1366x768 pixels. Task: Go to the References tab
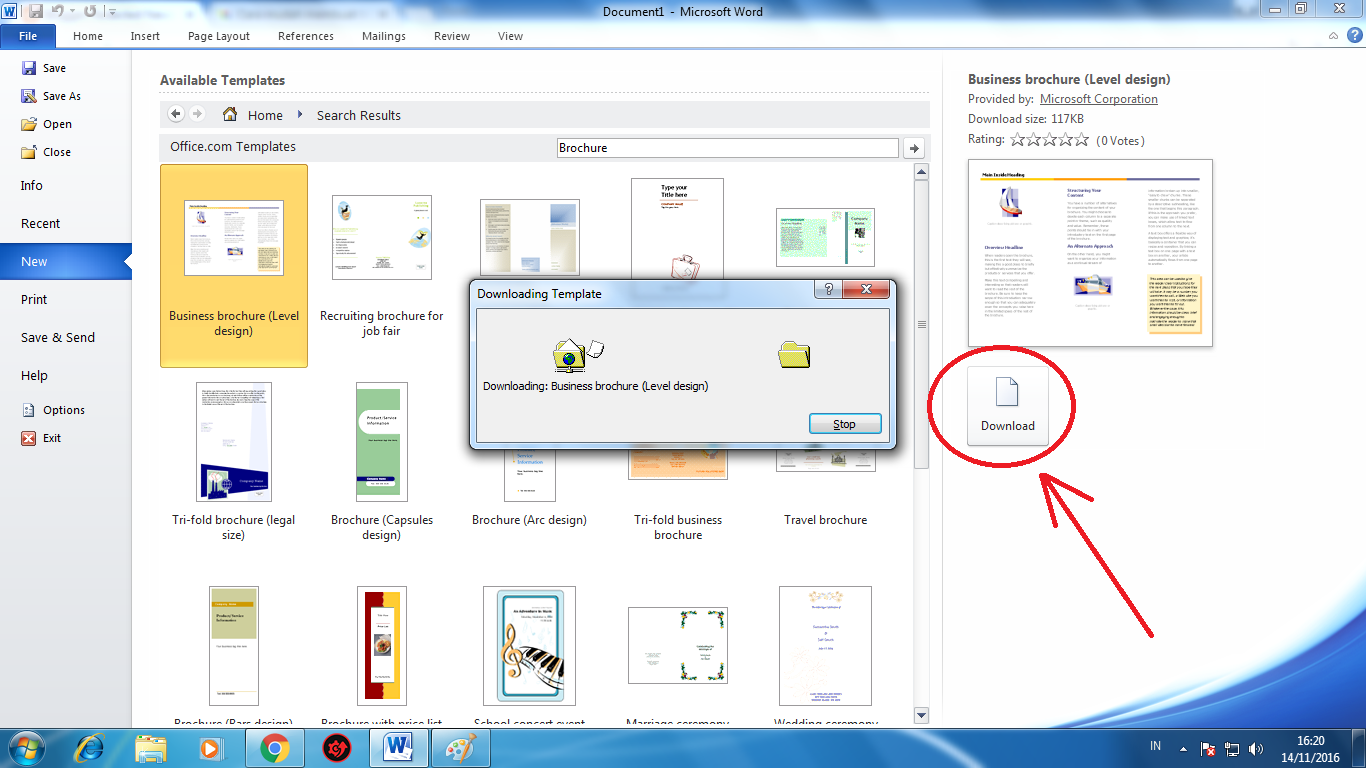pos(306,36)
